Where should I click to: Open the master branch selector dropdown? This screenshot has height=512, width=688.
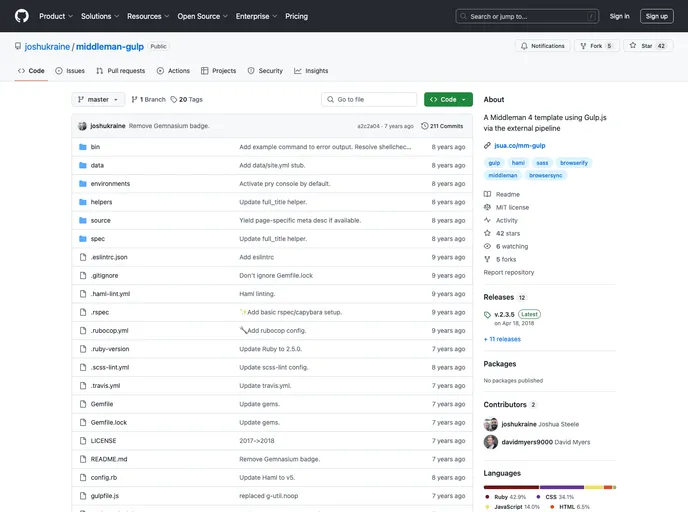[x=98, y=100]
